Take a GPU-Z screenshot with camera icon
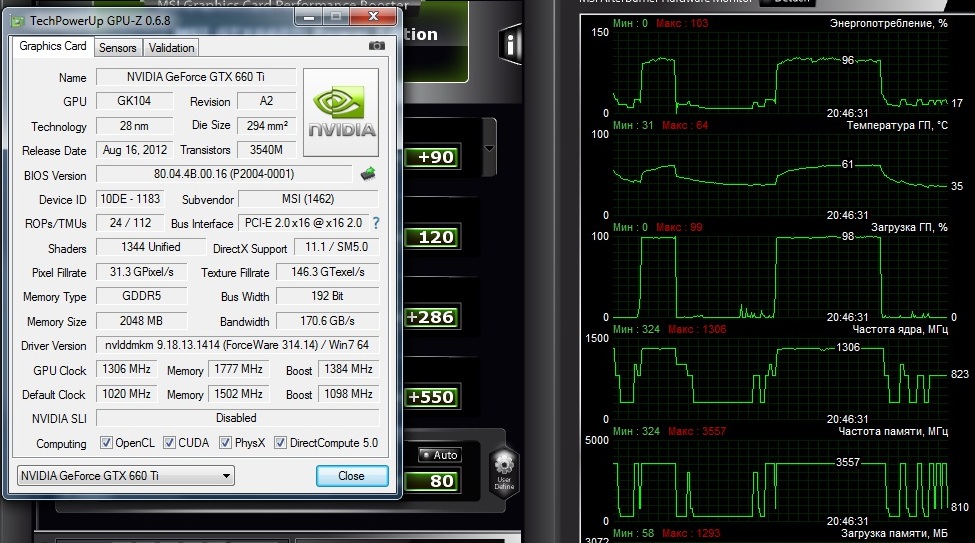 click(377, 46)
